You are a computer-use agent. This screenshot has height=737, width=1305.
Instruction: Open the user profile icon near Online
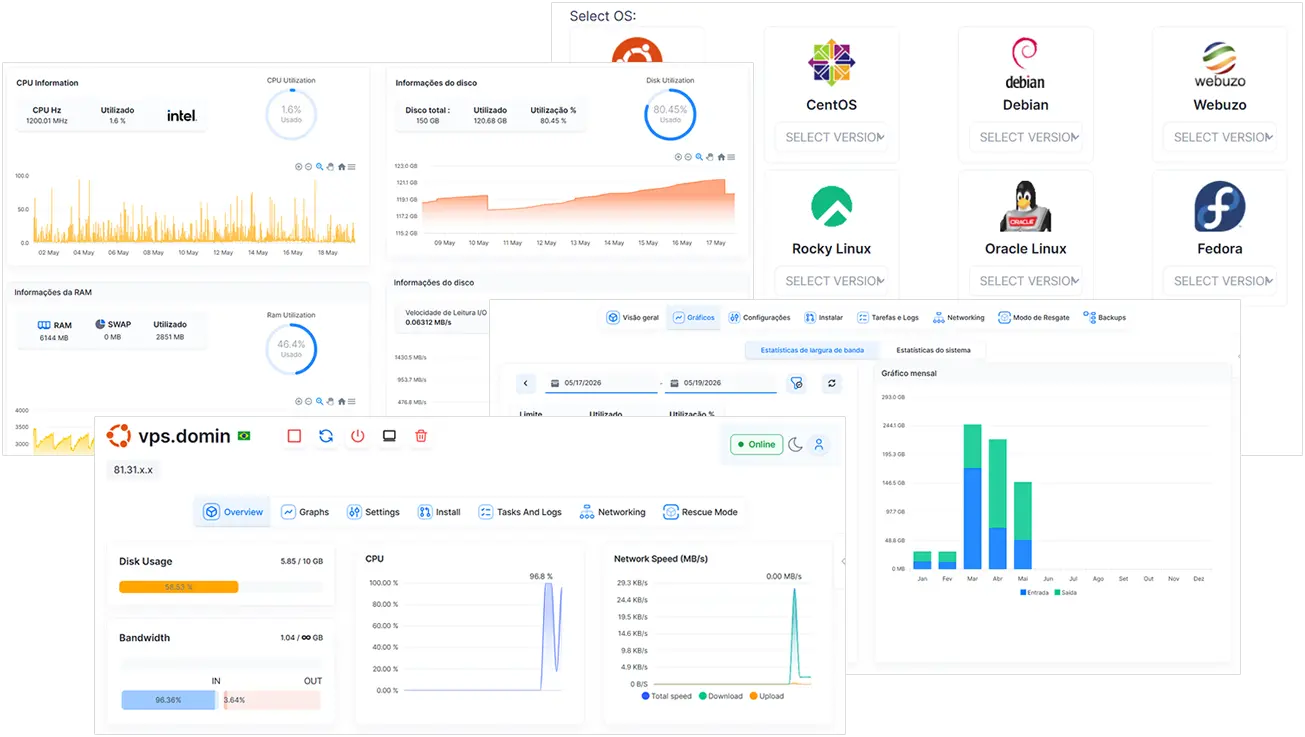(819, 444)
